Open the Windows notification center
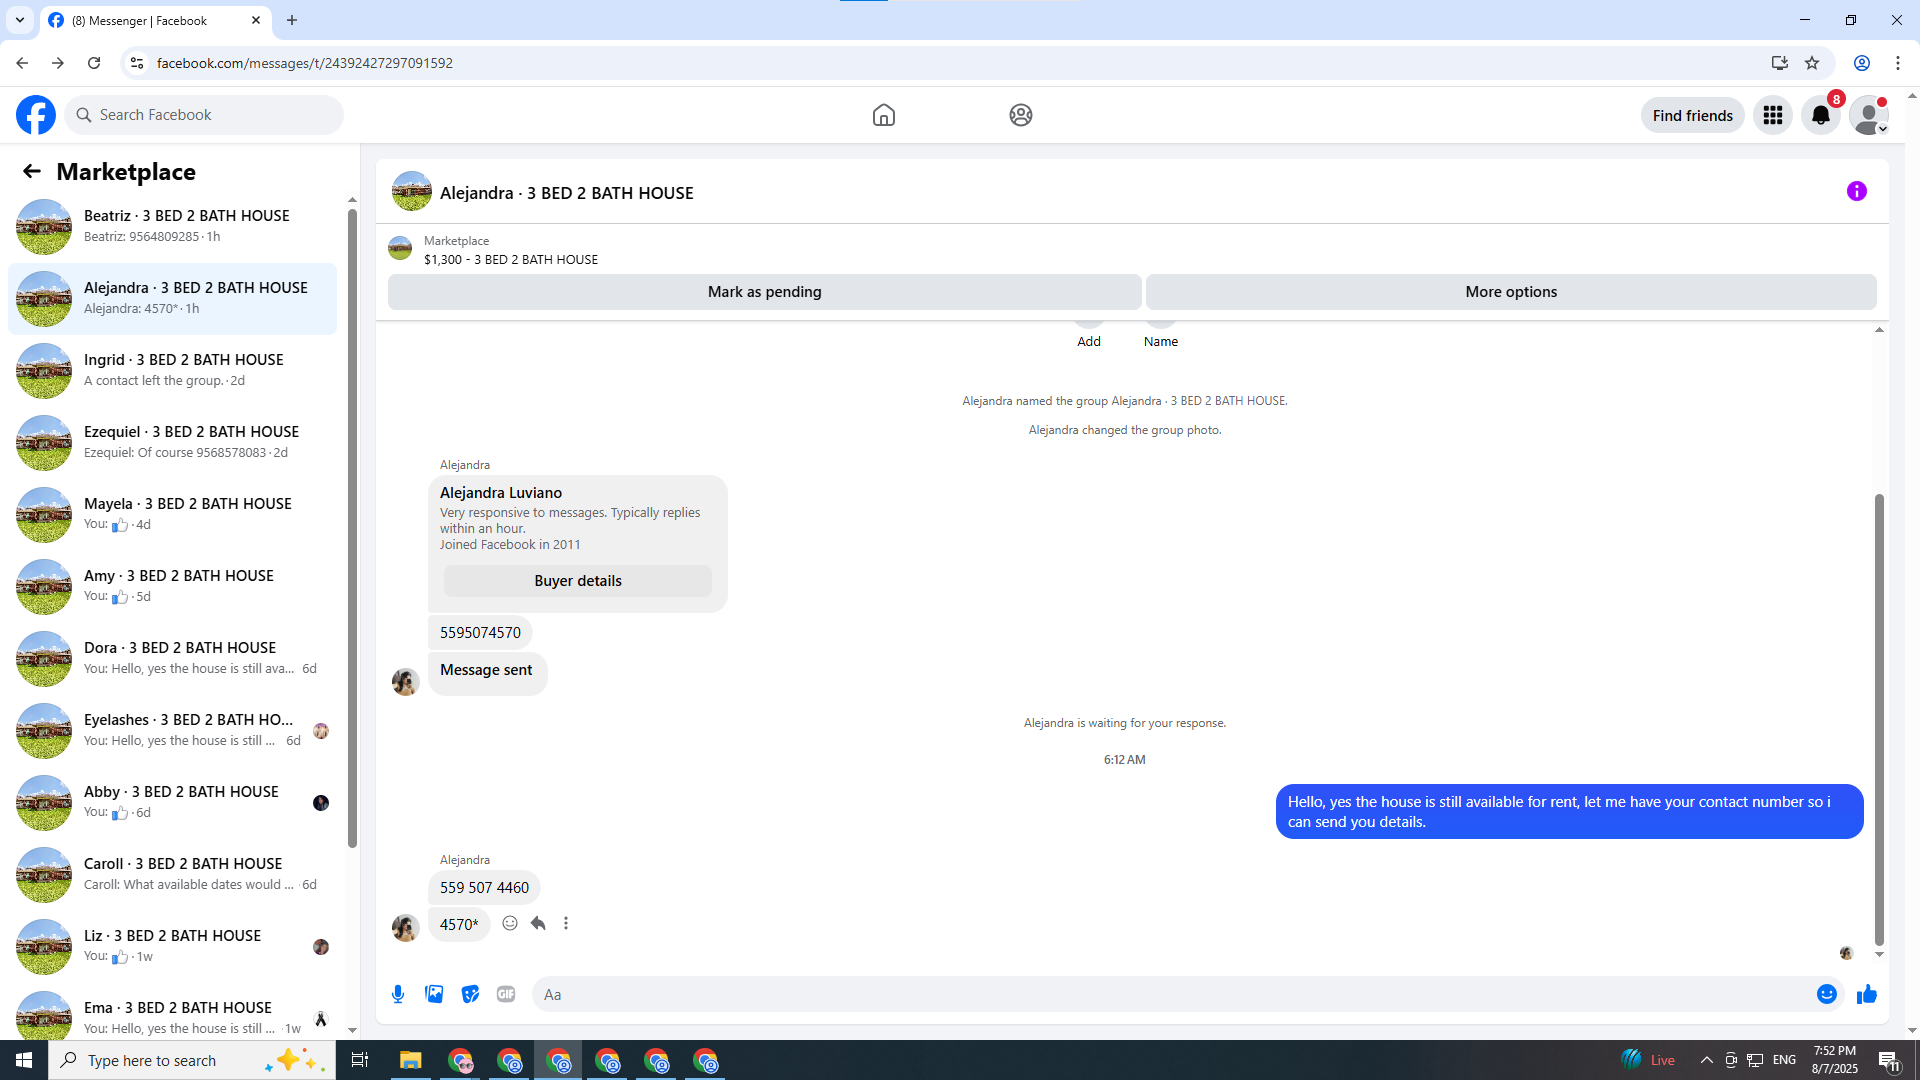The image size is (1920, 1080). [x=1889, y=1060]
